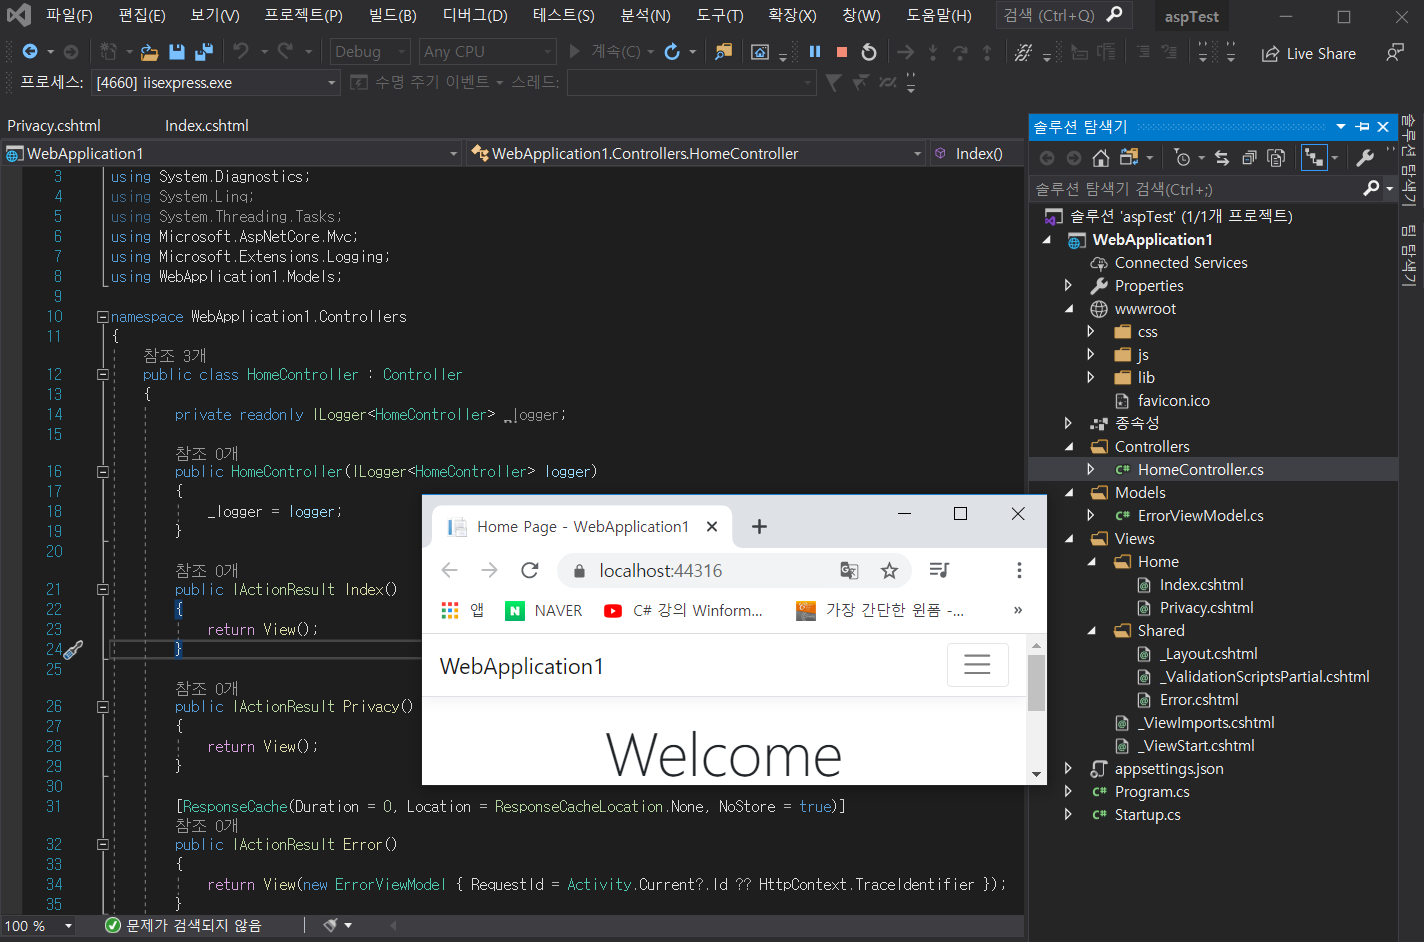Viewport: 1424px width, 942px height.
Task: Switch to the Privacy.cshtml tab
Action: coord(54,126)
